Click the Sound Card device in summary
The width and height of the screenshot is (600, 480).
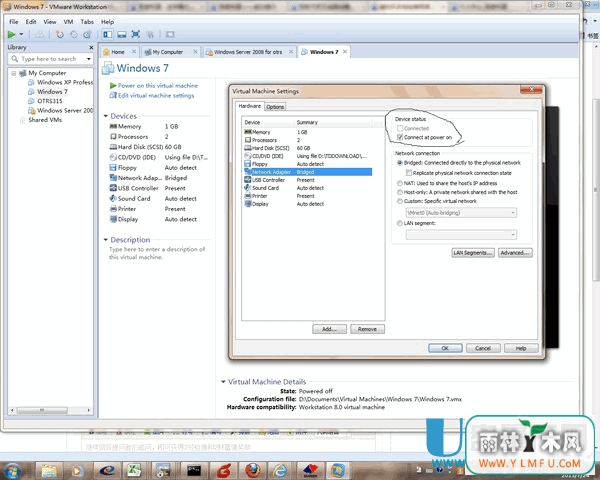pyautogui.click(x=153, y=199)
